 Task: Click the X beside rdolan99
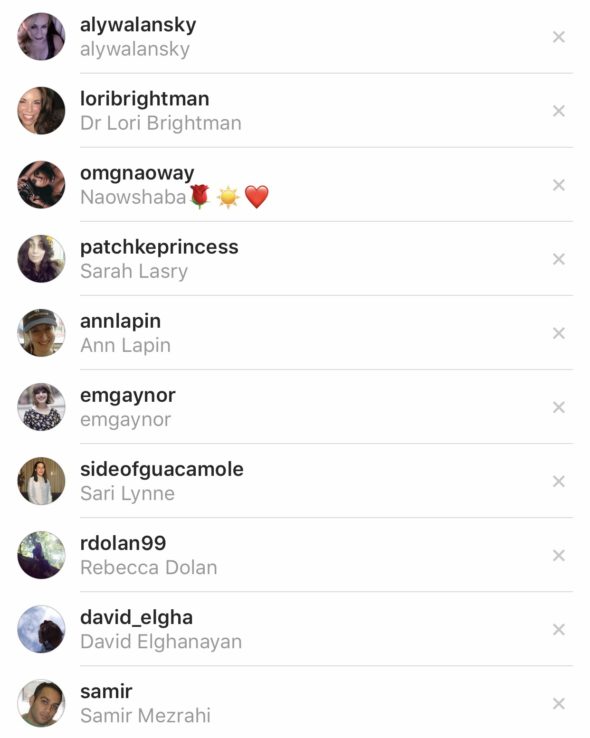[558, 555]
